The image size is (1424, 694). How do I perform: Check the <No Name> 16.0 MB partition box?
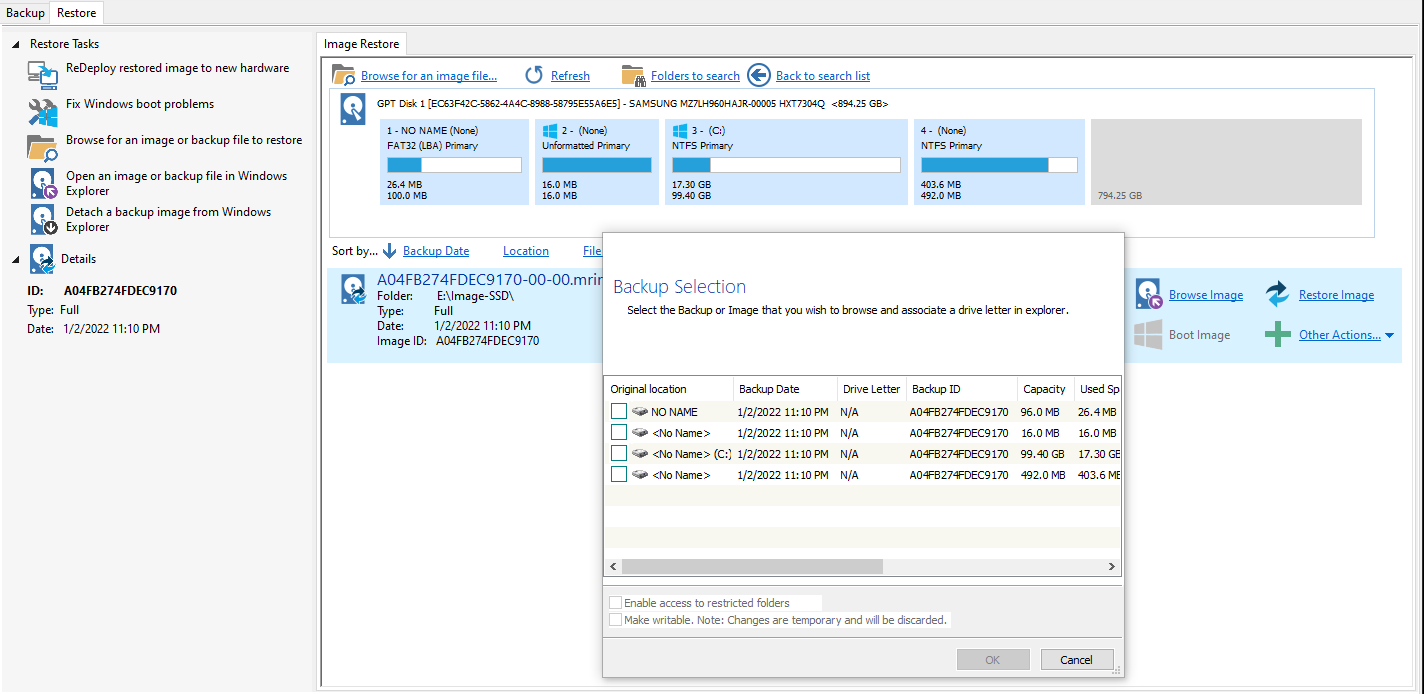click(x=619, y=432)
